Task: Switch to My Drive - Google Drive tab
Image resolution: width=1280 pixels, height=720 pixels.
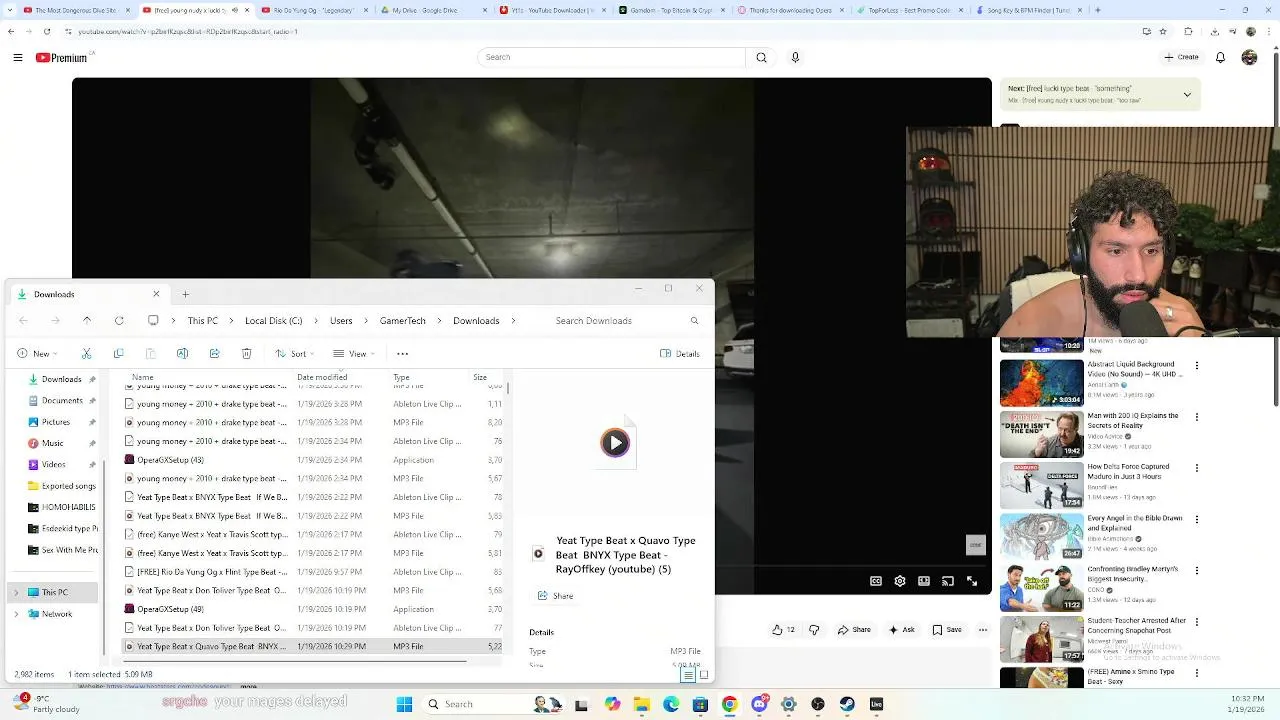Action: coord(432,10)
